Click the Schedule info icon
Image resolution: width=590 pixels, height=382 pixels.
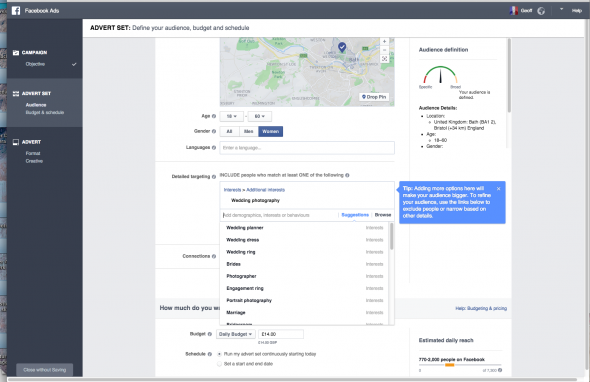pyautogui.click(x=210, y=354)
